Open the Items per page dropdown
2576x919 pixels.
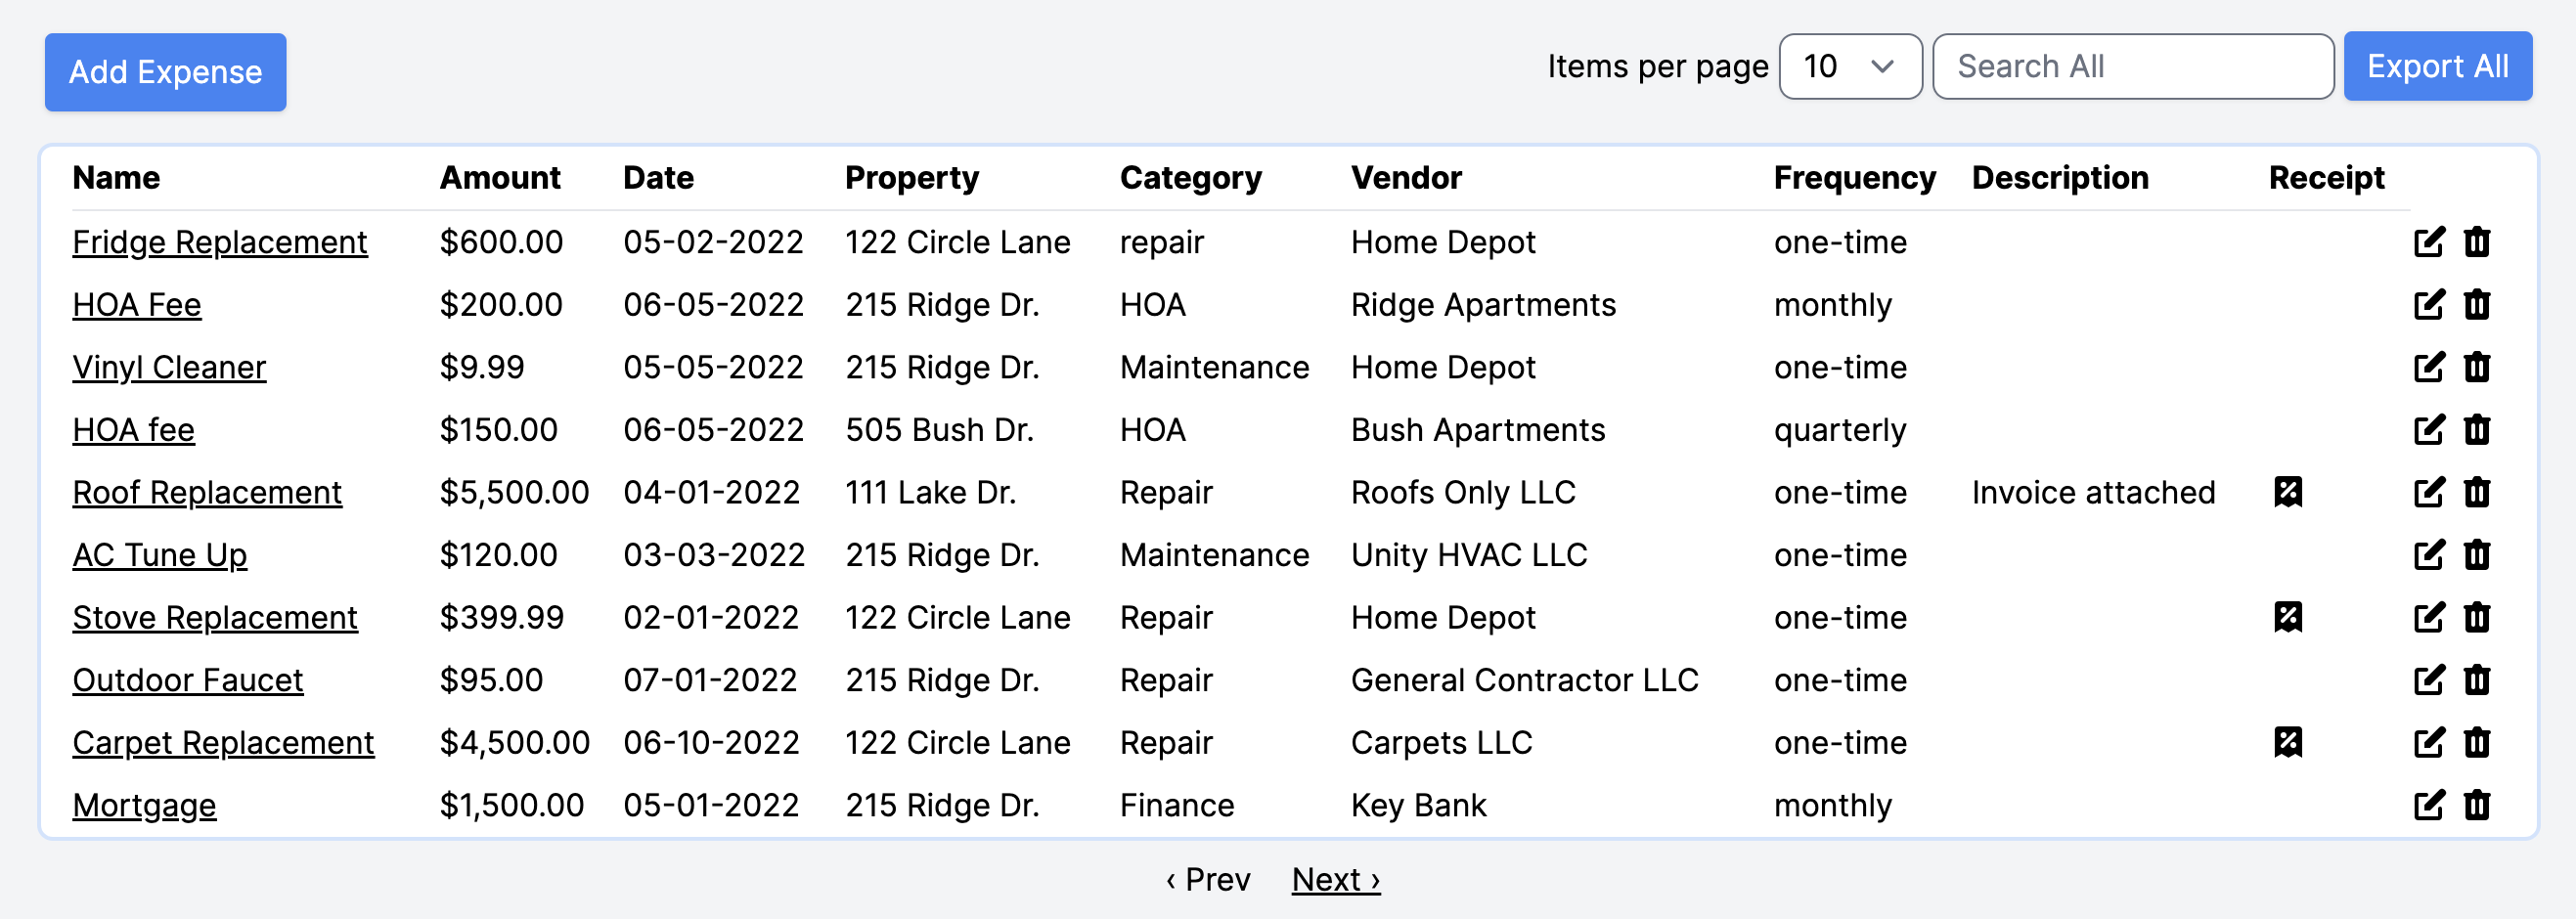(1850, 66)
